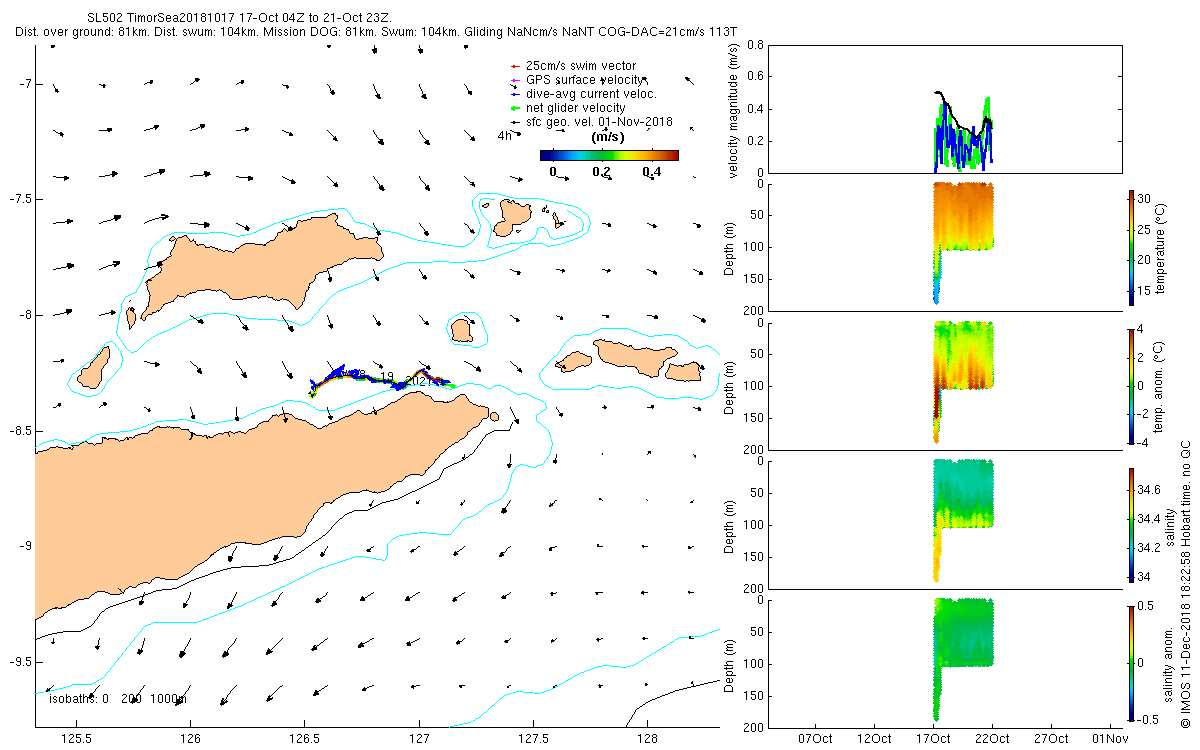Click the red 25cm/s swim vector legend arrow
Viewport: 1200px width, 750px height.
coord(515,66)
